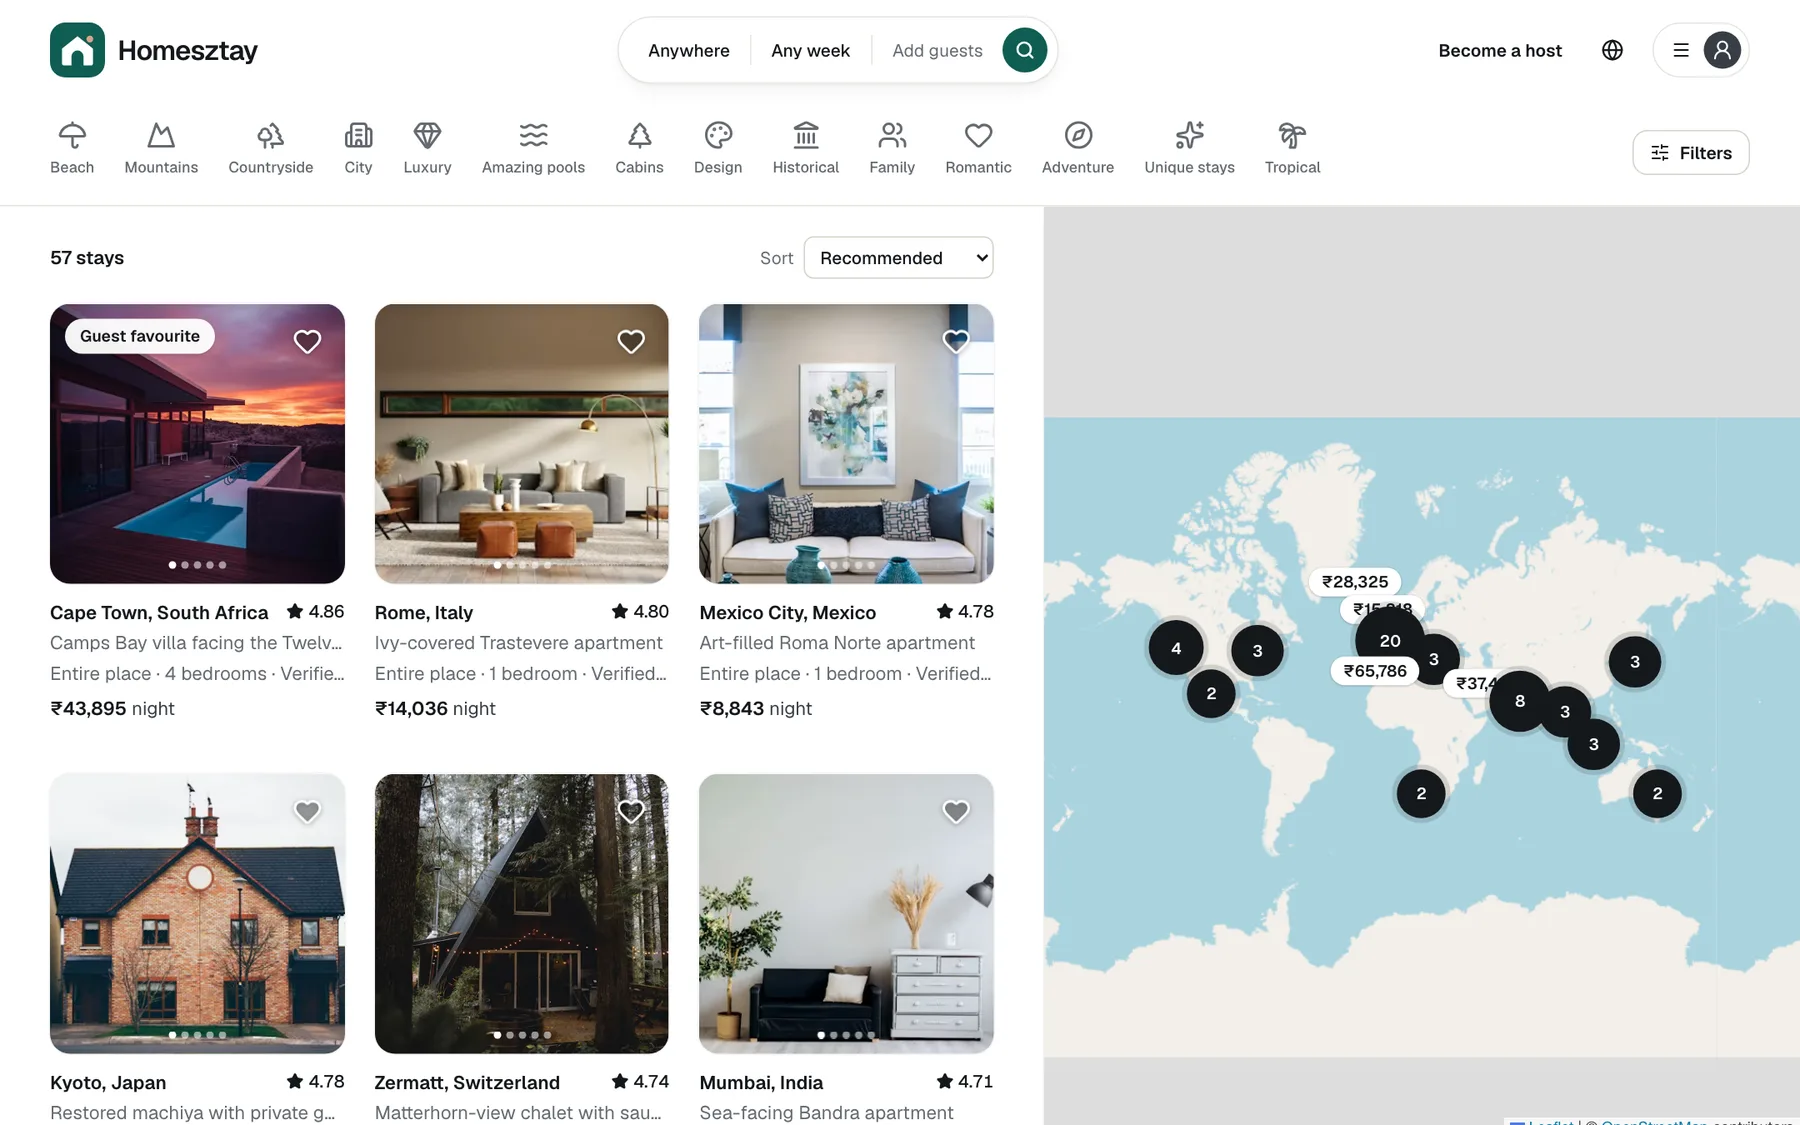Favourite the Mexico City listing heart
Image resolution: width=1800 pixels, height=1125 pixels.
[956, 341]
